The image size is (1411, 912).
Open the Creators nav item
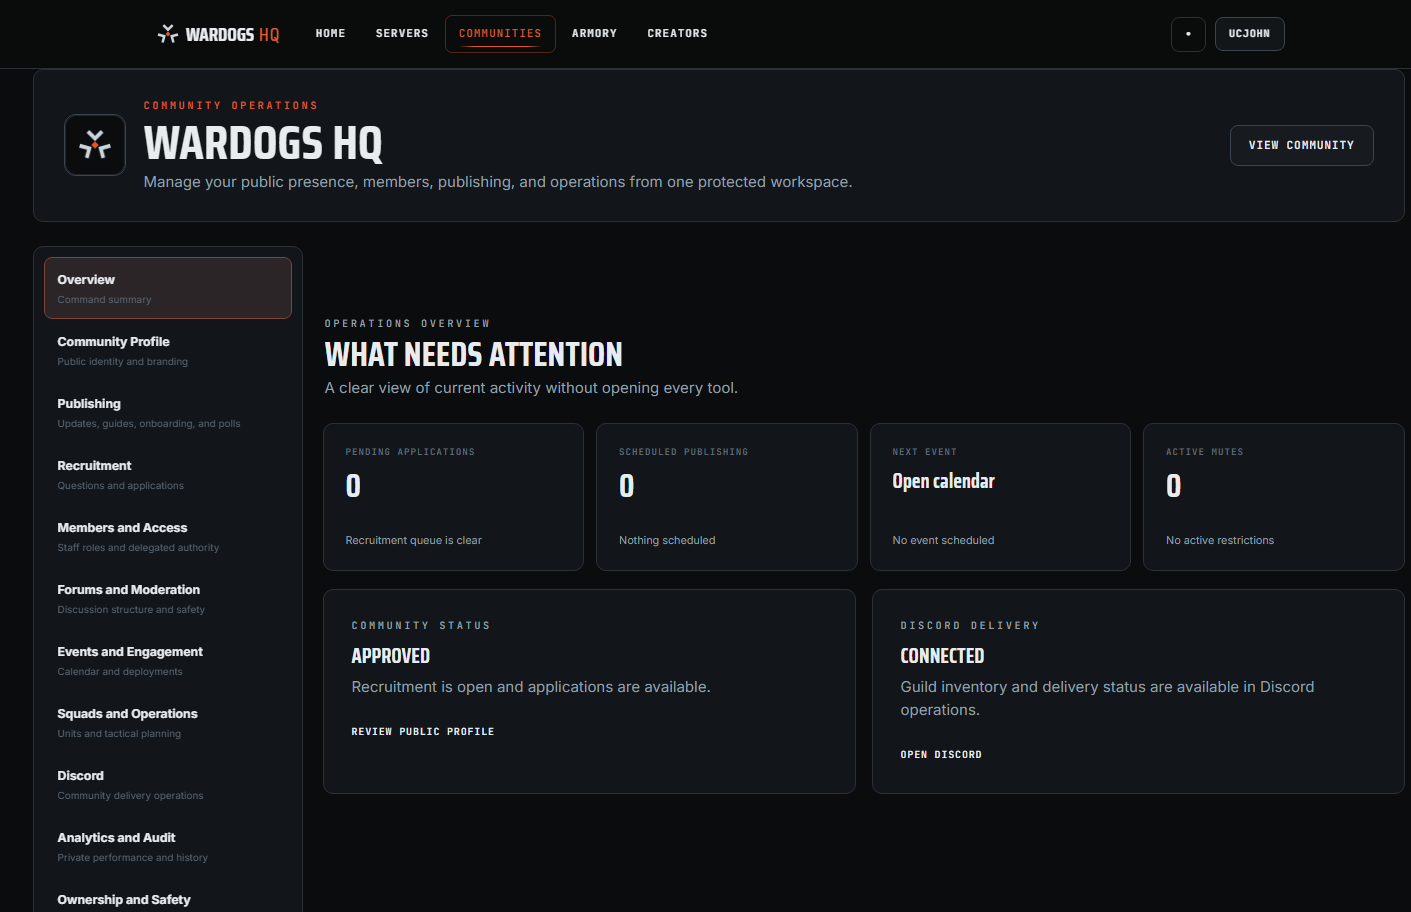[x=677, y=34]
